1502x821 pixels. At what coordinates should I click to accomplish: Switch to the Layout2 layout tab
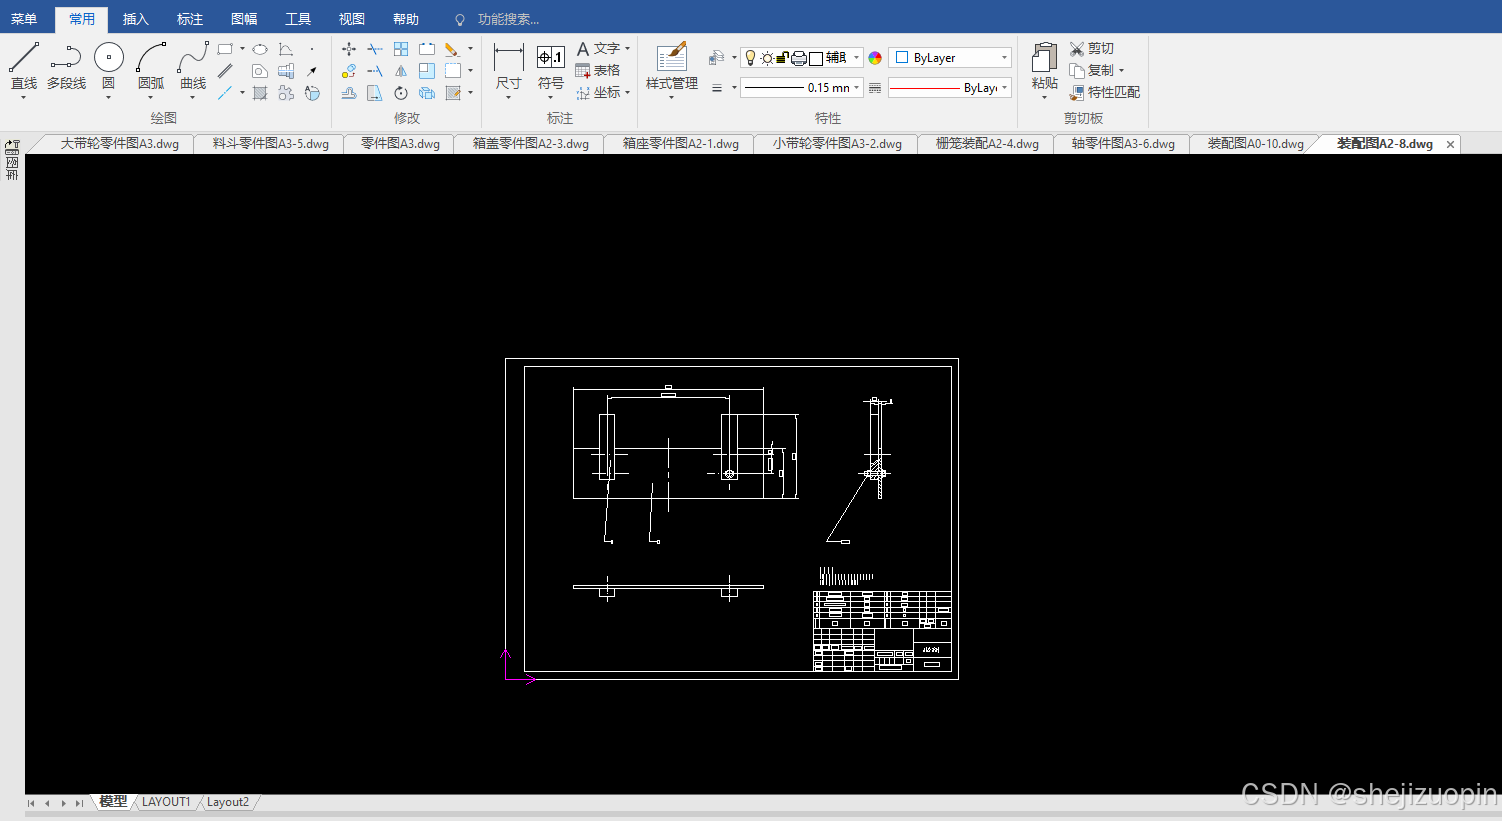coord(228,802)
